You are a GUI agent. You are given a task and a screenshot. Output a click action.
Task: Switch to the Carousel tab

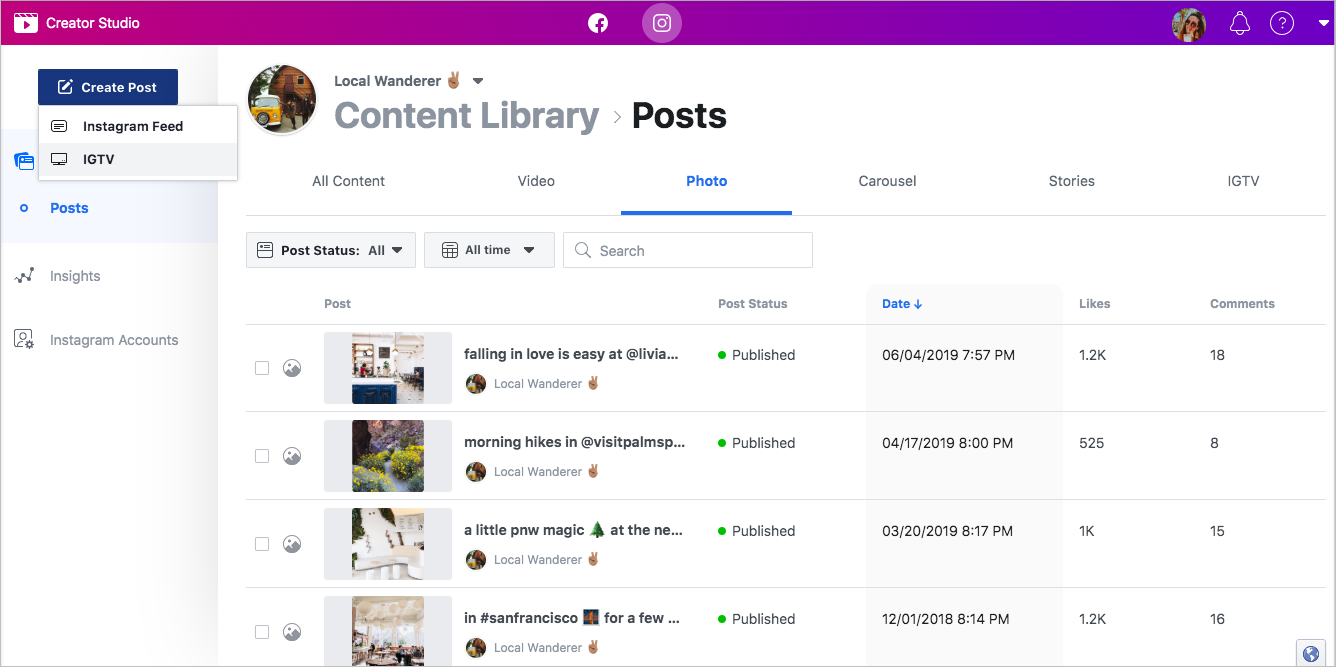click(887, 181)
